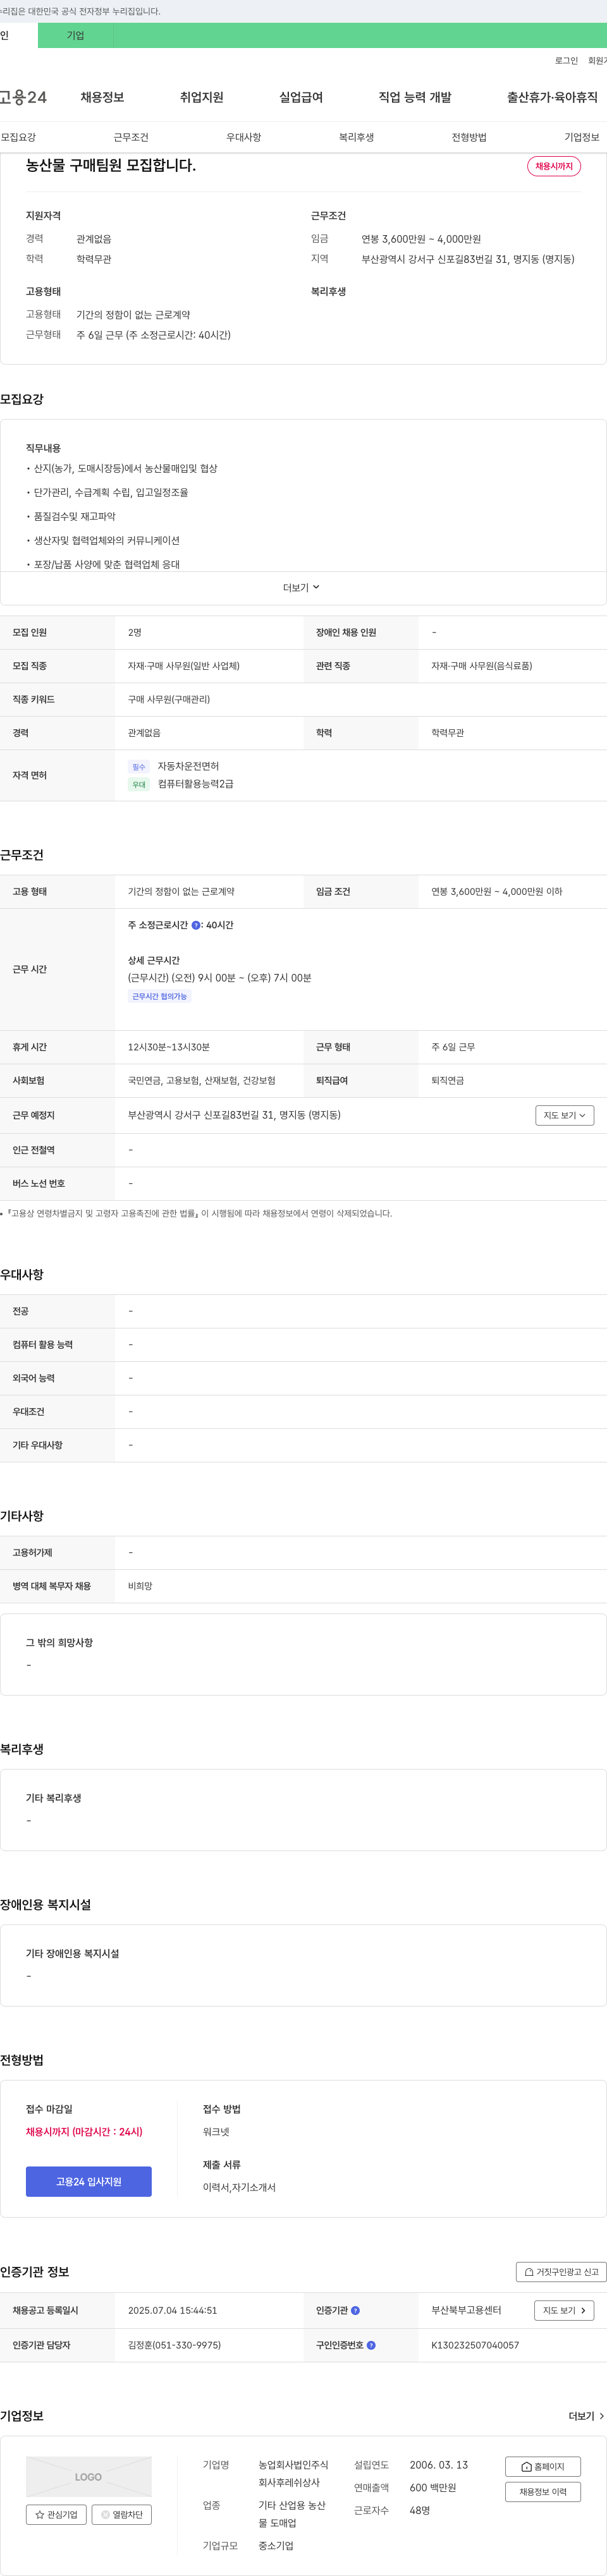Viewport: 607px width, 2576px height.
Task: Select salary text 연봉 3,600만원 ~ 4,000만원
Action: pyautogui.click(x=421, y=240)
